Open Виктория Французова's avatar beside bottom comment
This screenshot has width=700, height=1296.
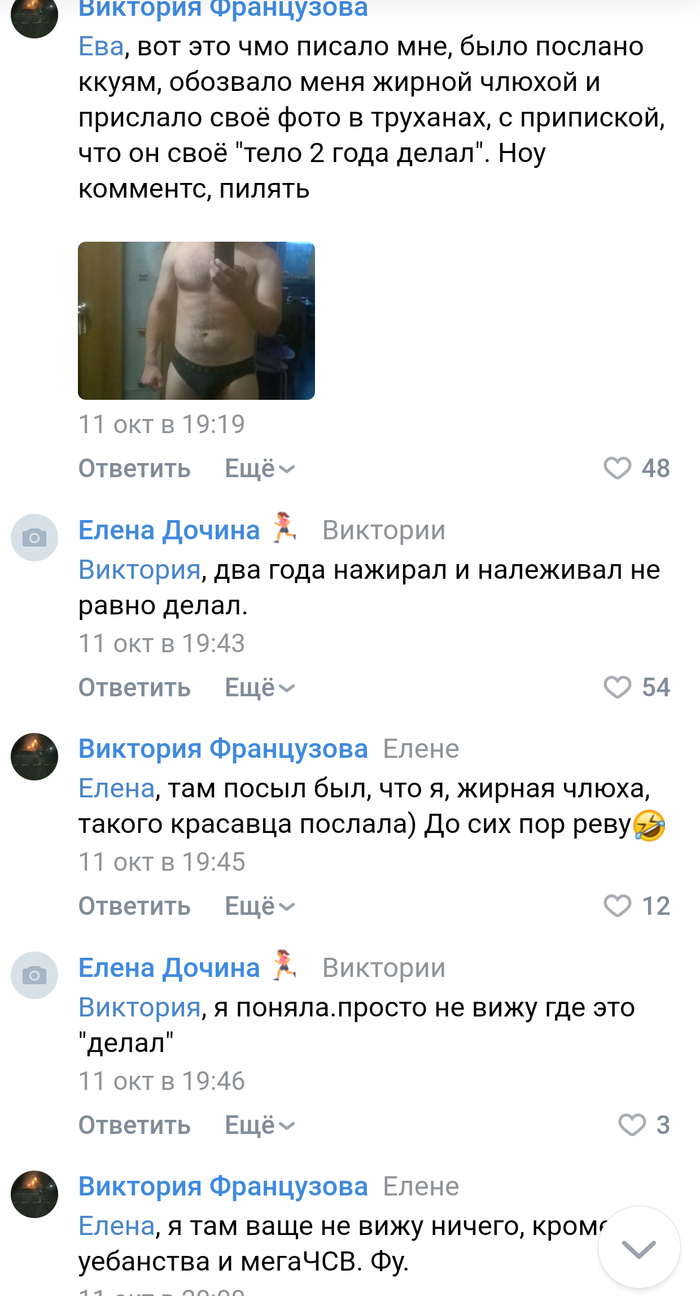[35, 1194]
